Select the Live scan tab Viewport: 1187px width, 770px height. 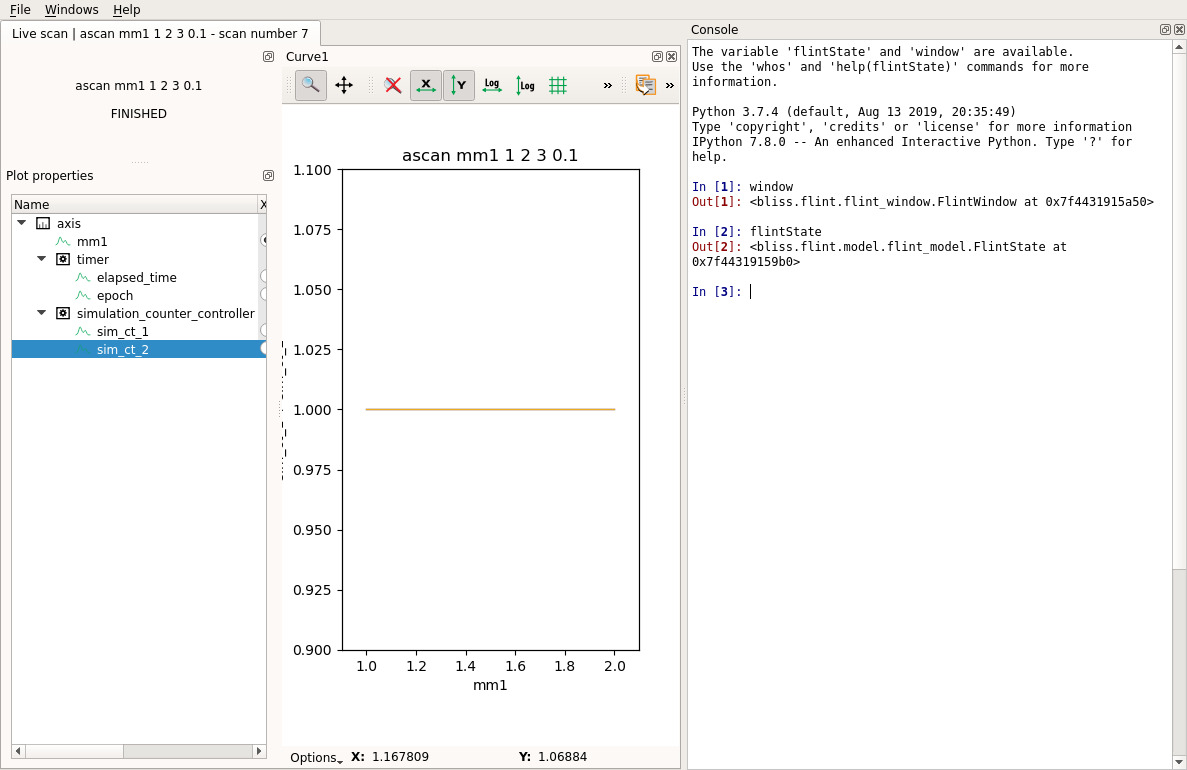(x=160, y=33)
